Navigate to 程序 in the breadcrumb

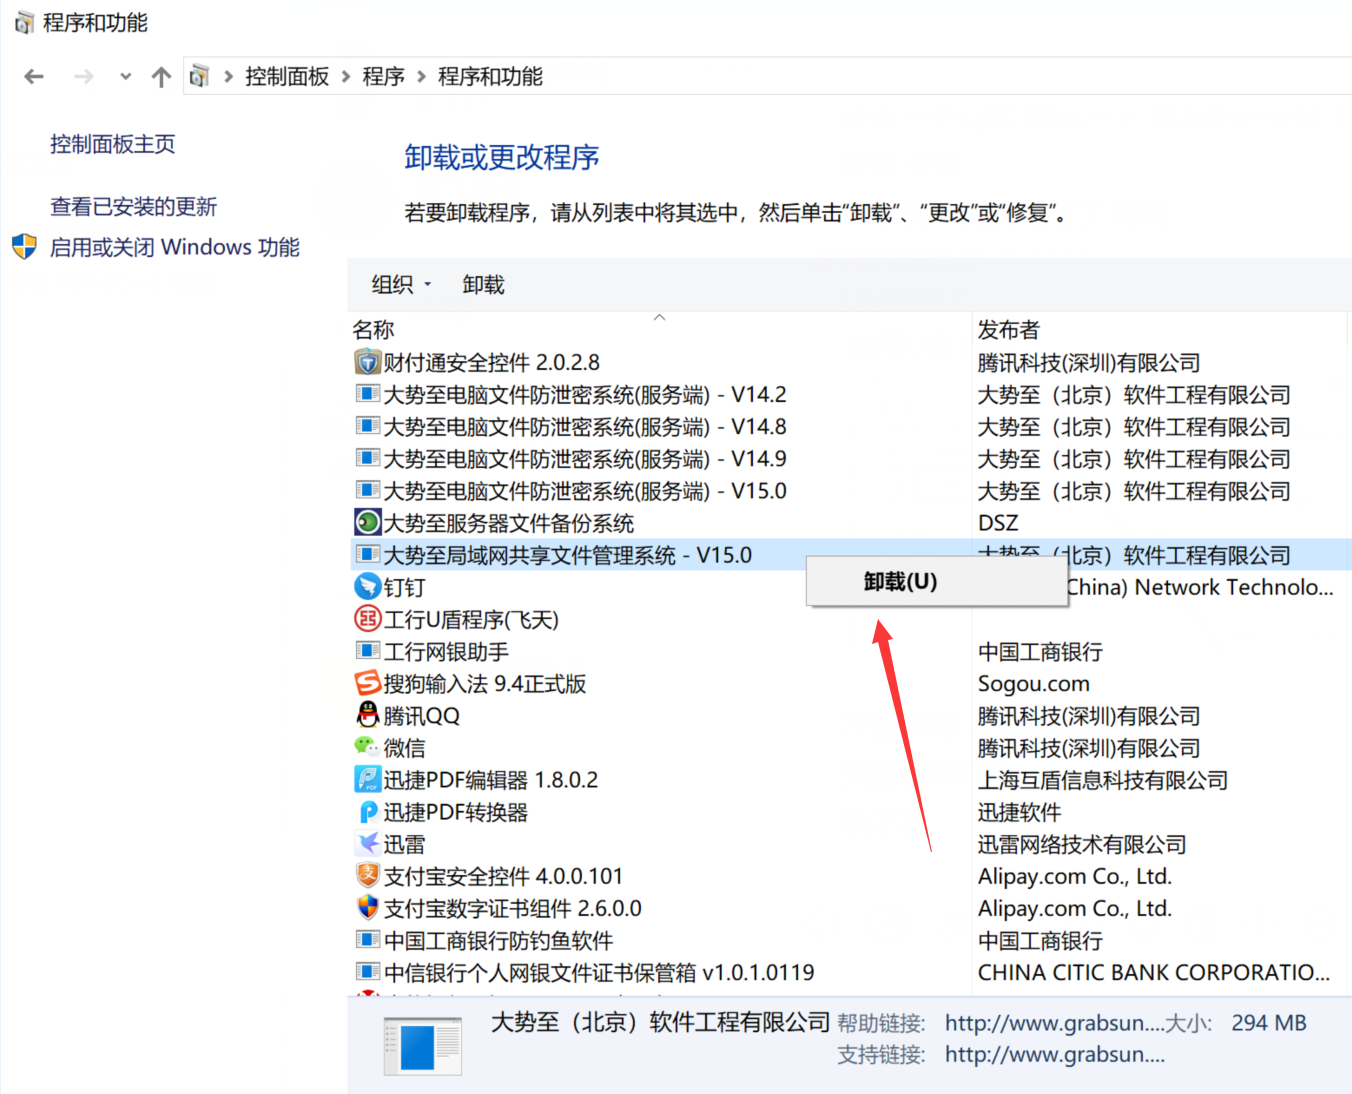383,76
